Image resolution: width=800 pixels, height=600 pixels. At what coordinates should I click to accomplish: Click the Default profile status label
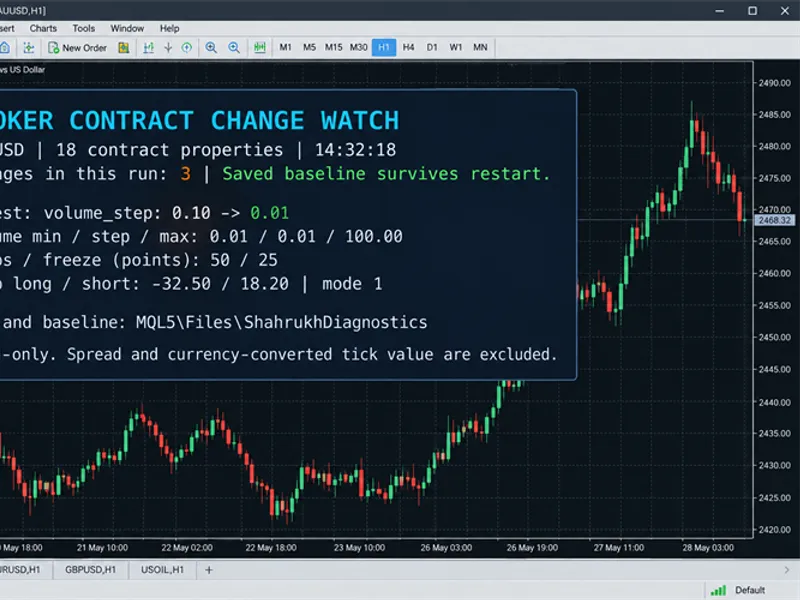(x=749, y=590)
